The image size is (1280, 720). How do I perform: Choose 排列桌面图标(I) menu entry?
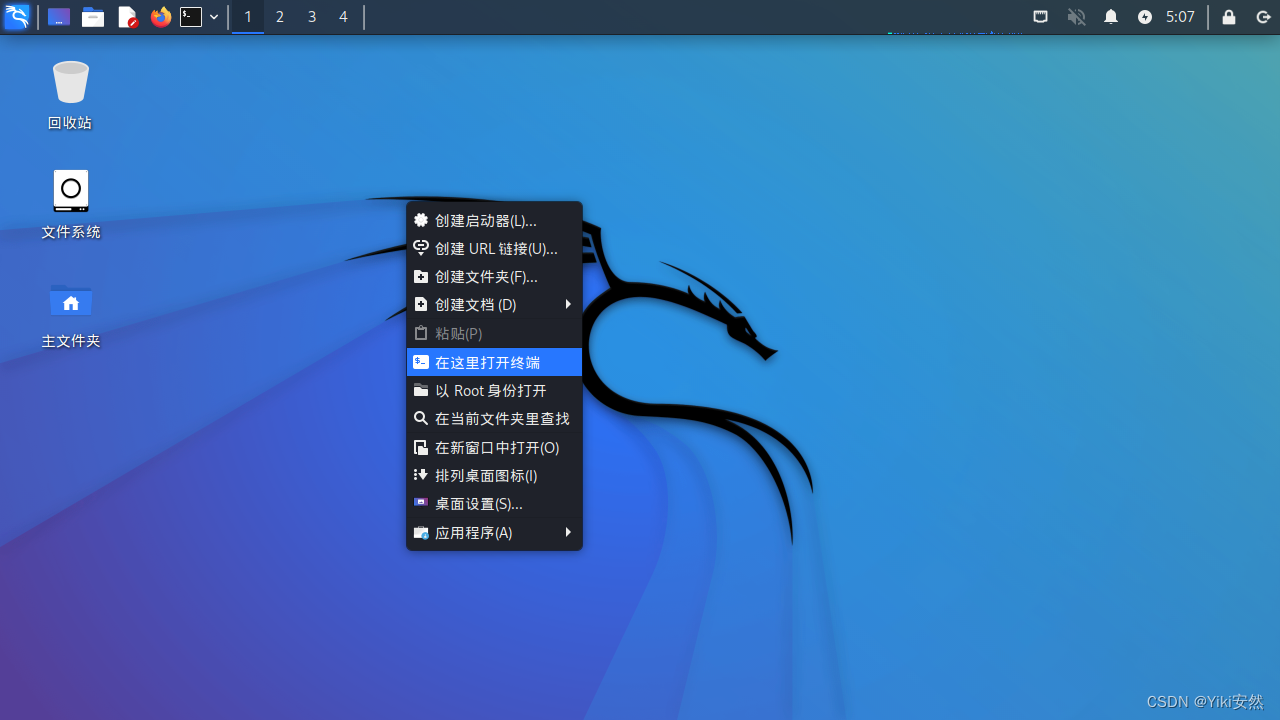(494, 475)
